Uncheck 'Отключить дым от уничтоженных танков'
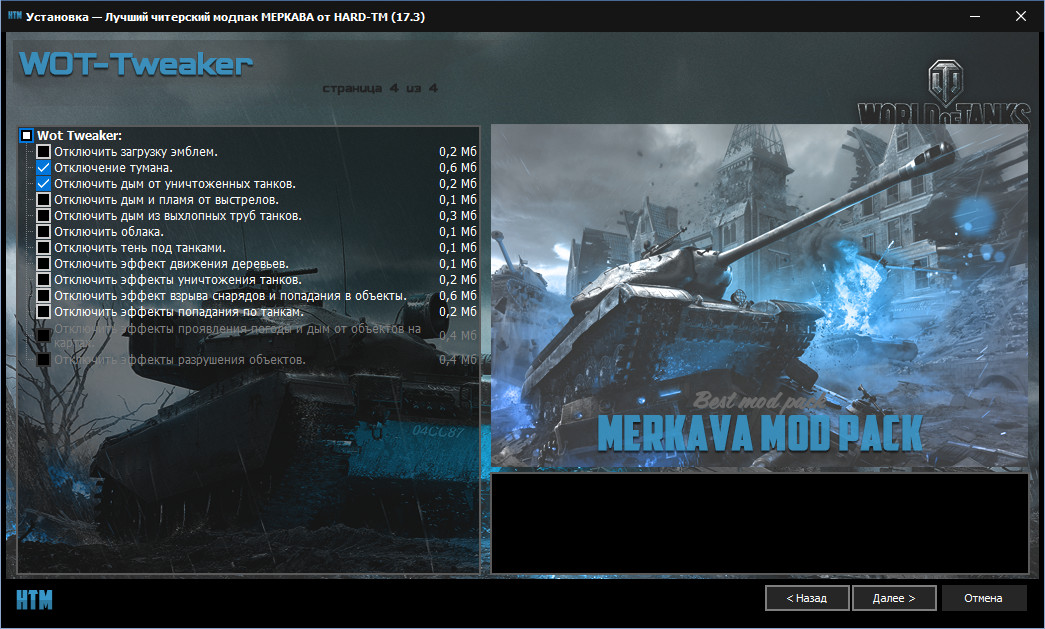 coord(43,183)
